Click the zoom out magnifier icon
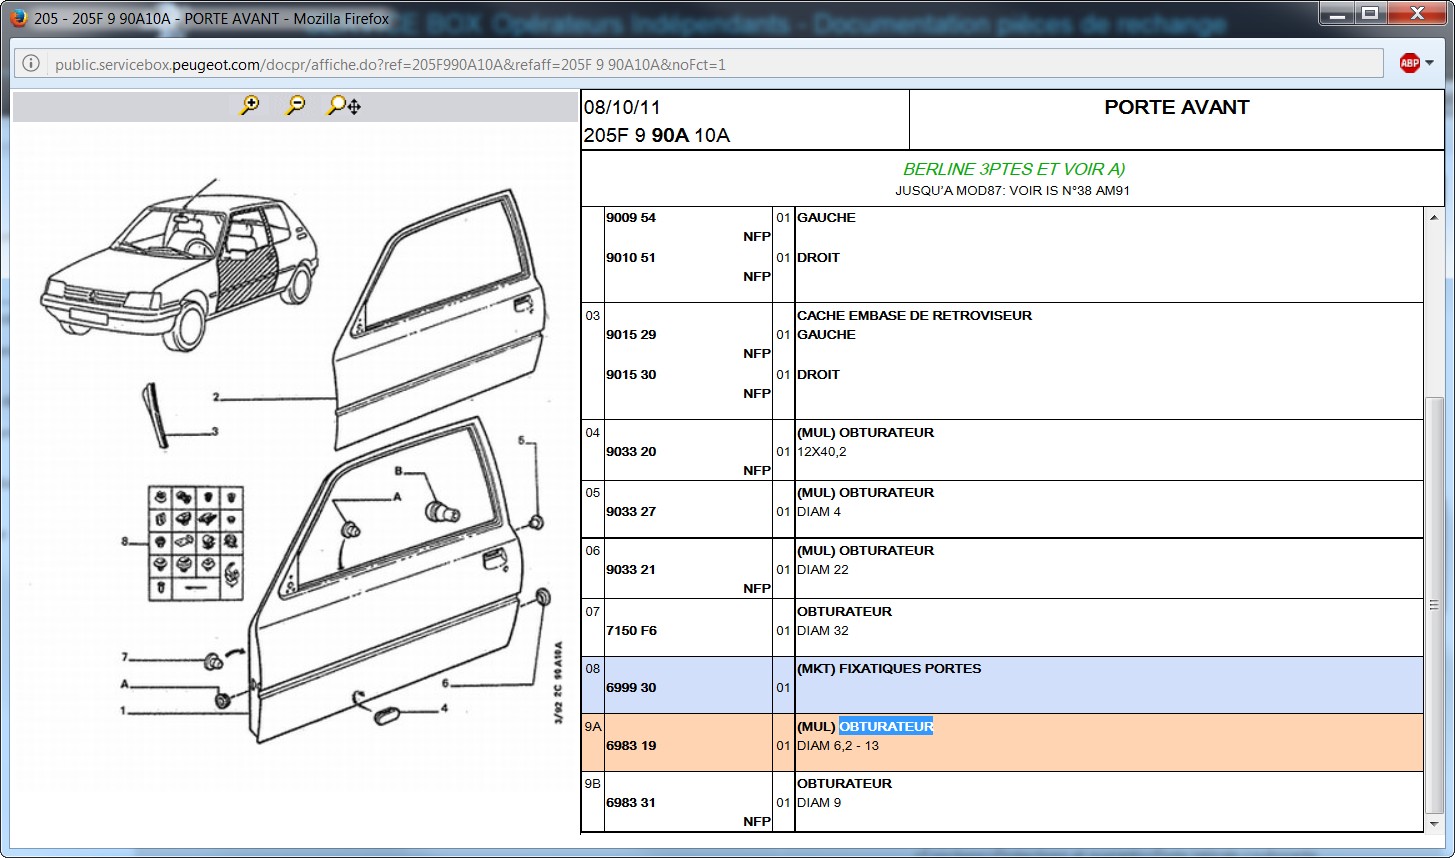This screenshot has height=858, width=1455. pos(295,105)
